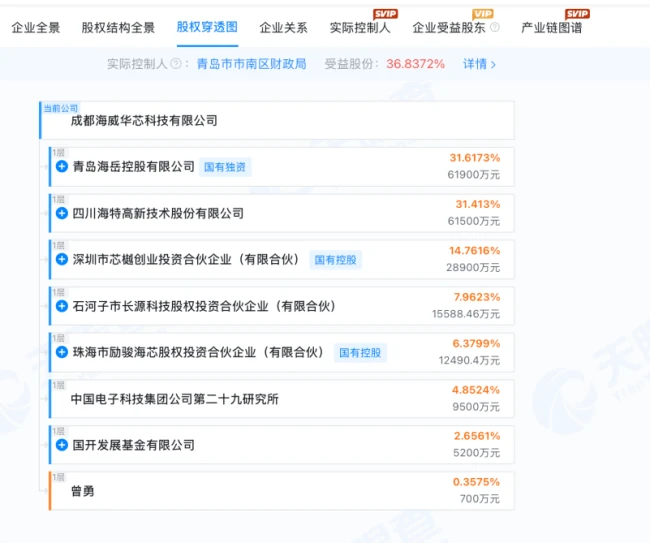Image resolution: width=650 pixels, height=543 pixels.
Task: Expand 石河子市长源科技股权投资合伙企业 plus icon
Action: coord(62,306)
